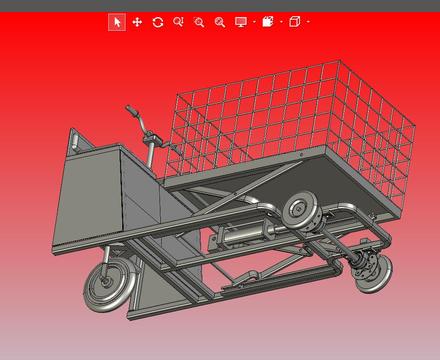
Task: Select the handlebar grip
Action: (x=131, y=111)
